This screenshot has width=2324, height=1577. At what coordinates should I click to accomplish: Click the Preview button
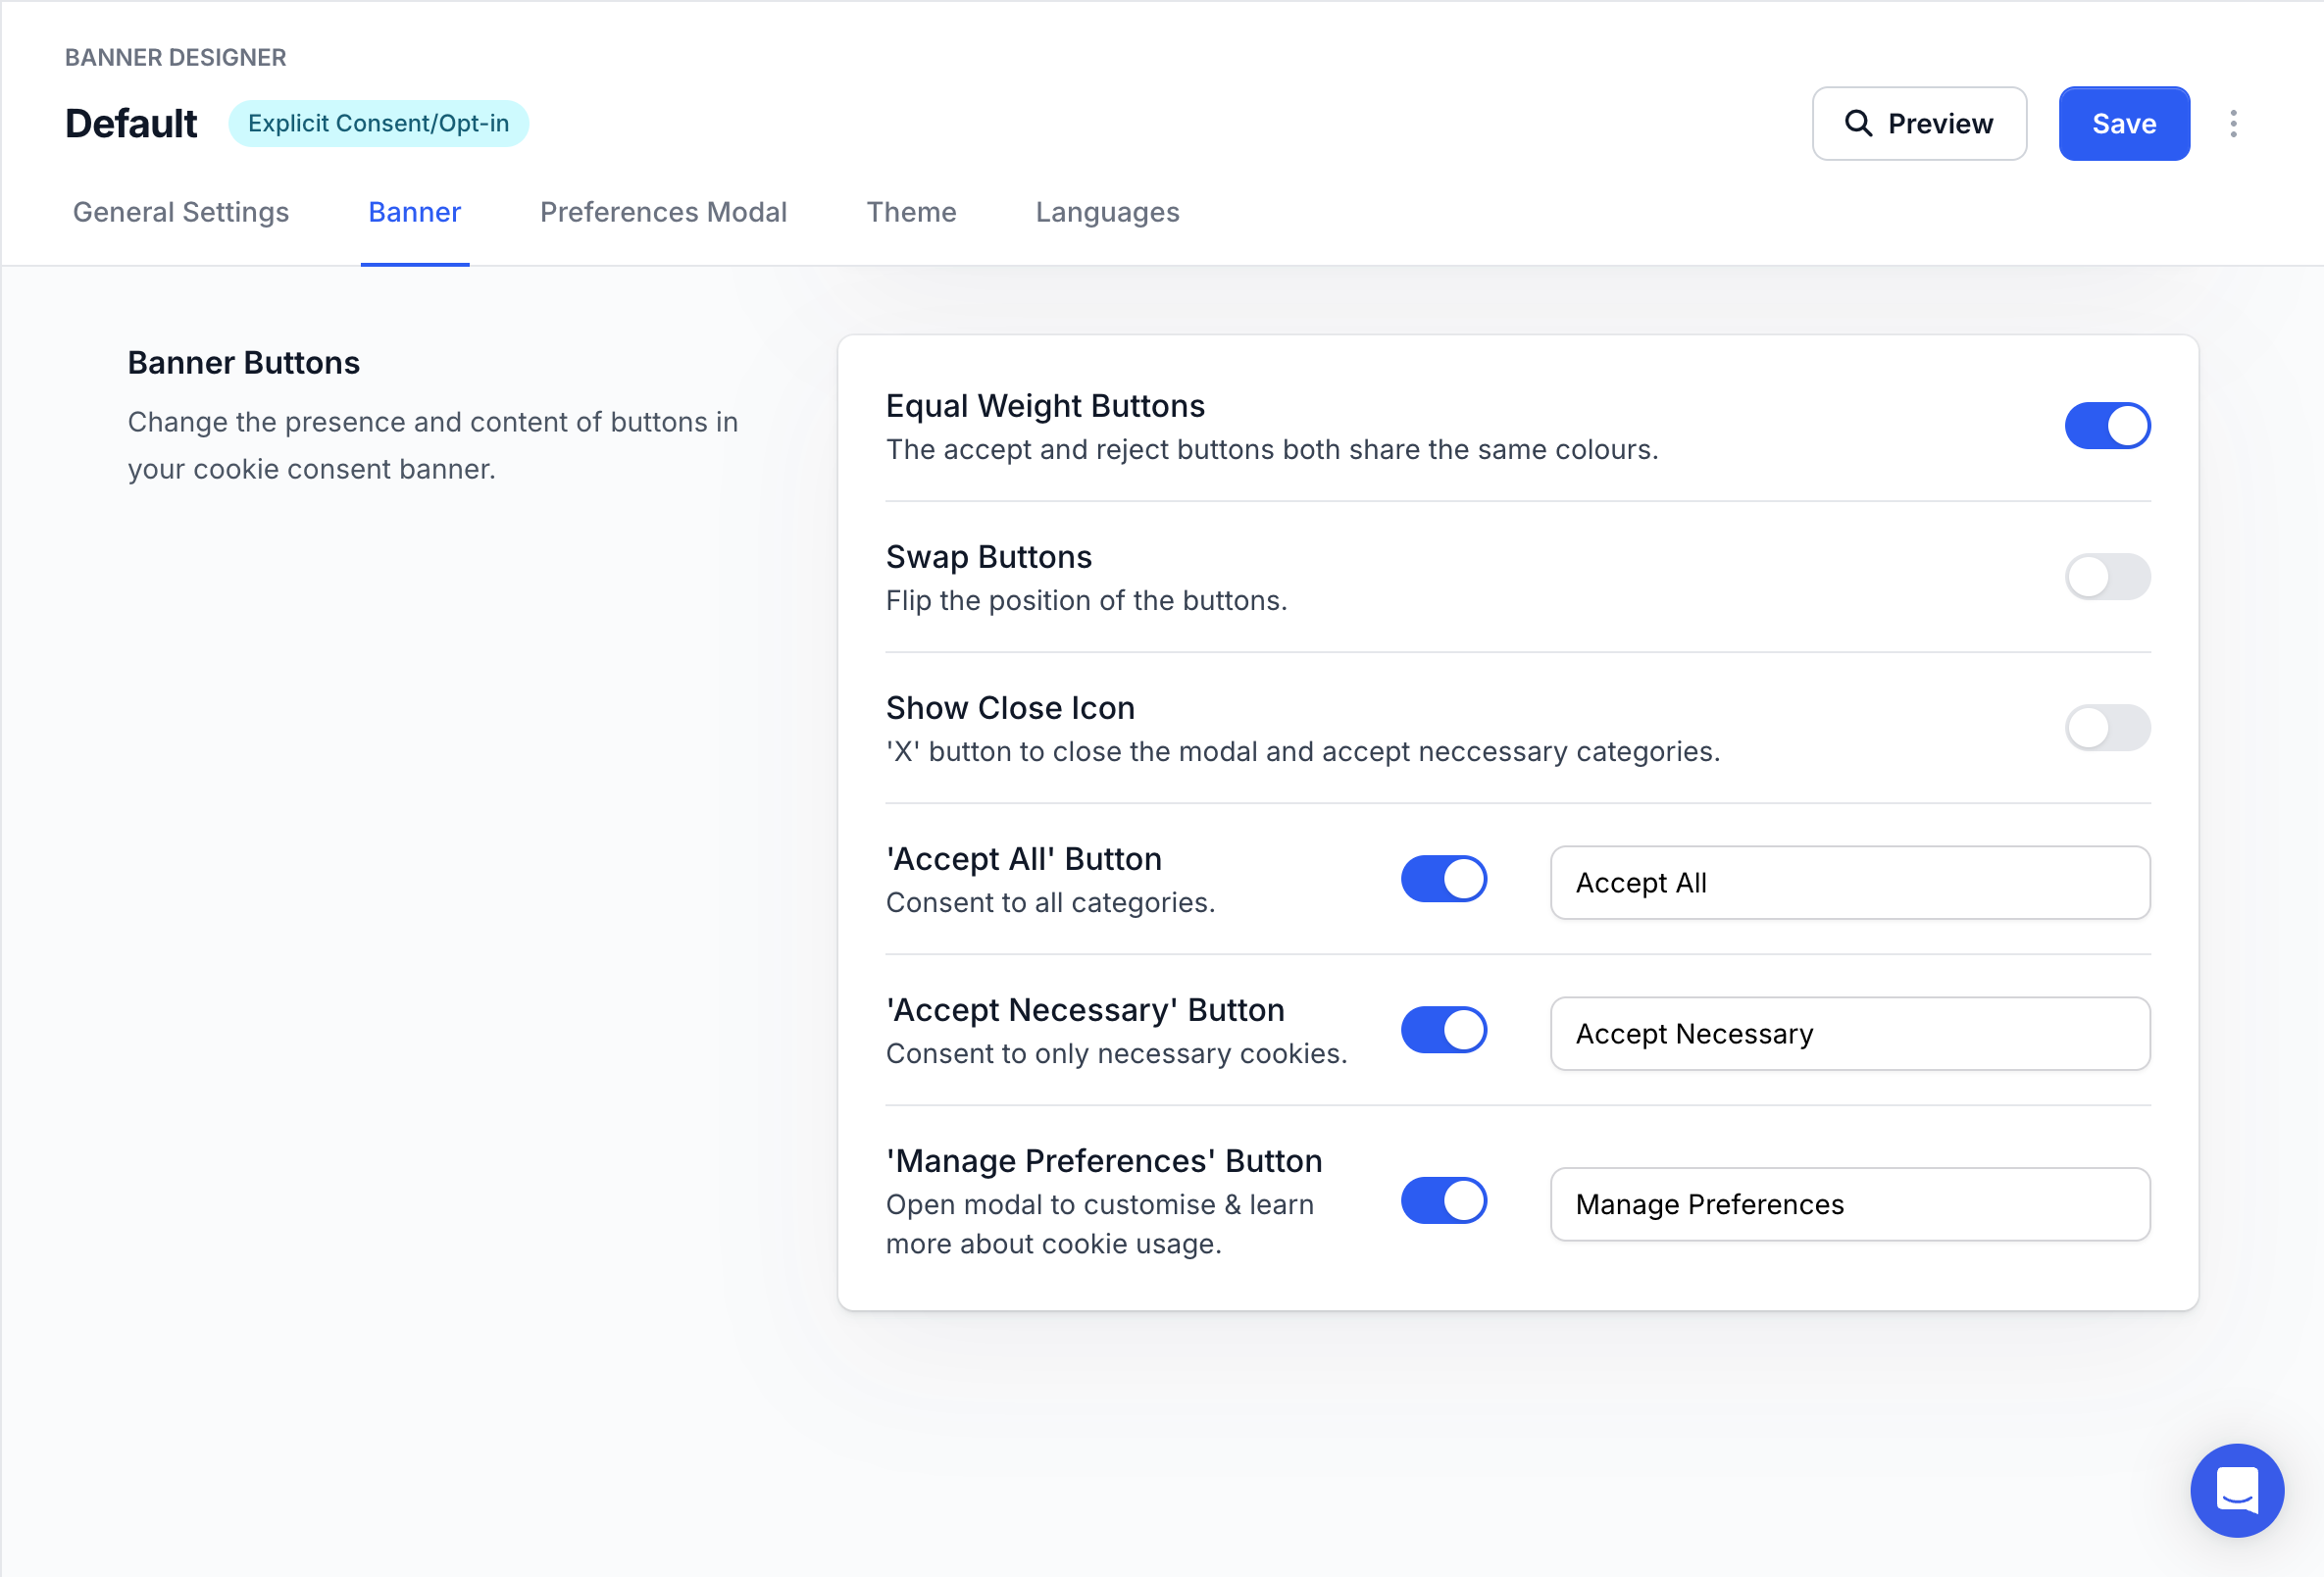[1919, 124]
